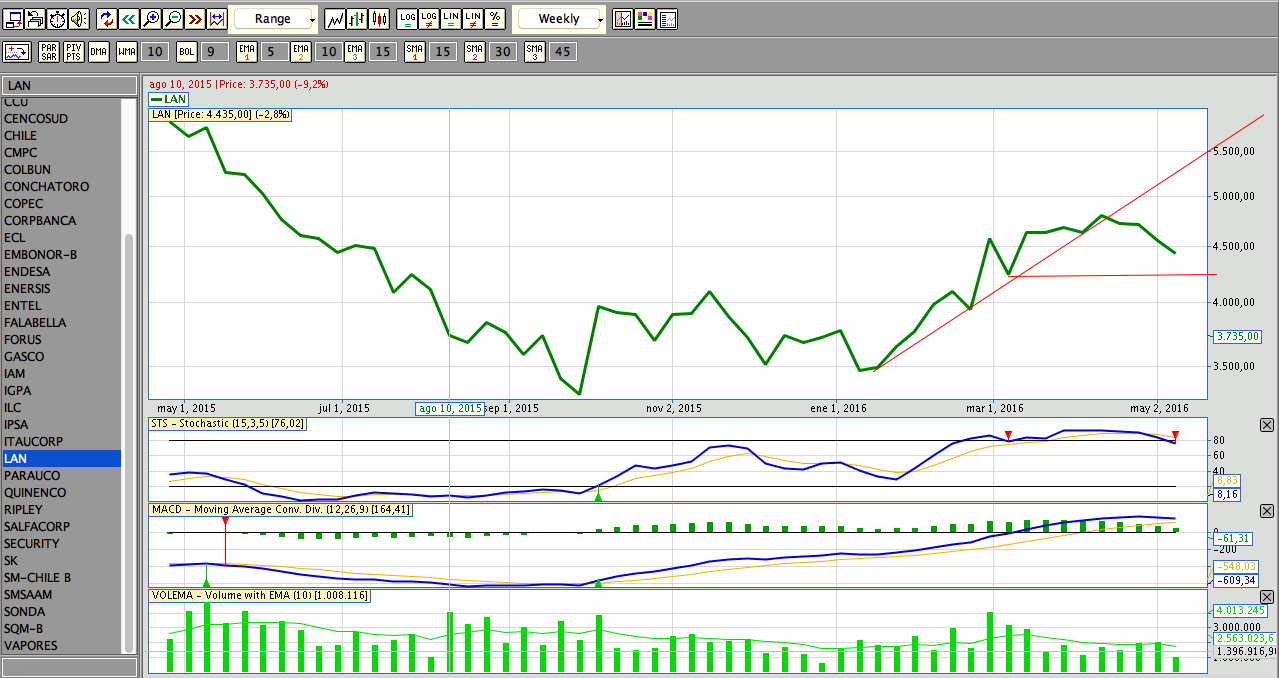Click the zoom out magnifier icon

click(x=173, y=19)
